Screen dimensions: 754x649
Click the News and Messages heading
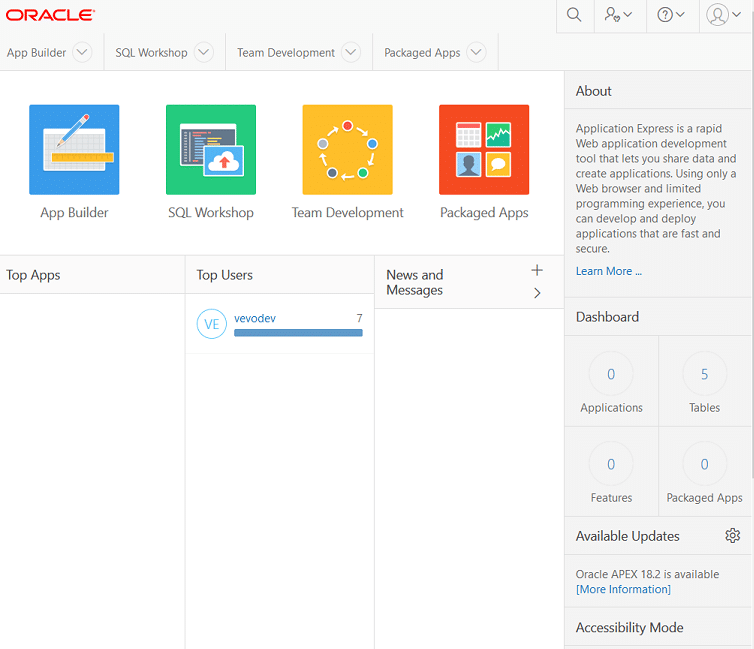pyautogui.click(x=415, y=282)
